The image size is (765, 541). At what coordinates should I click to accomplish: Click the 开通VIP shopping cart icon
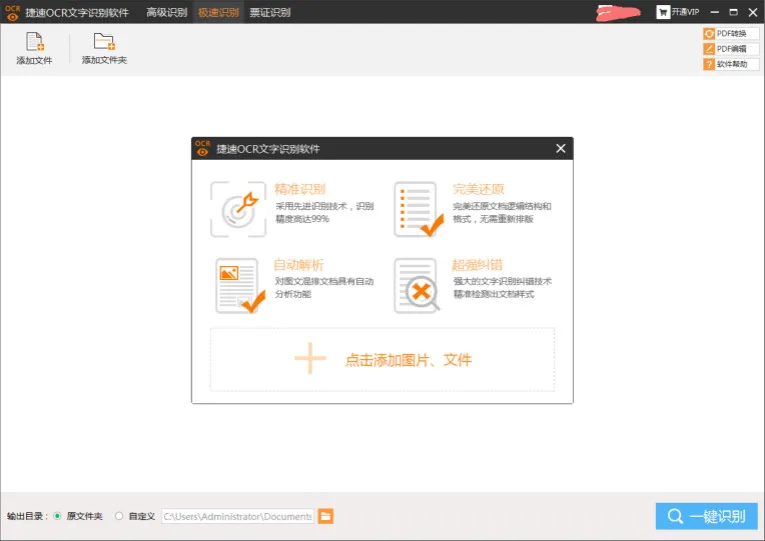pos(663,12)
